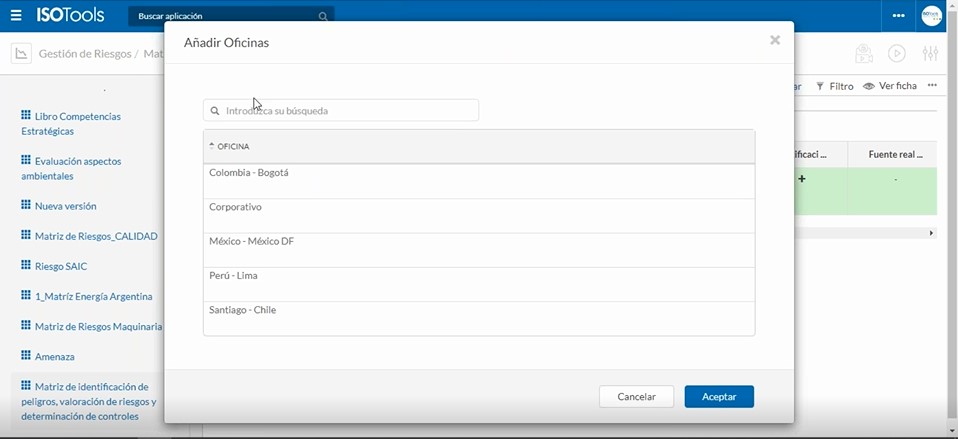
Task: Click the magnifier icon in Buscar aplicación
Action: click(322, 17)
